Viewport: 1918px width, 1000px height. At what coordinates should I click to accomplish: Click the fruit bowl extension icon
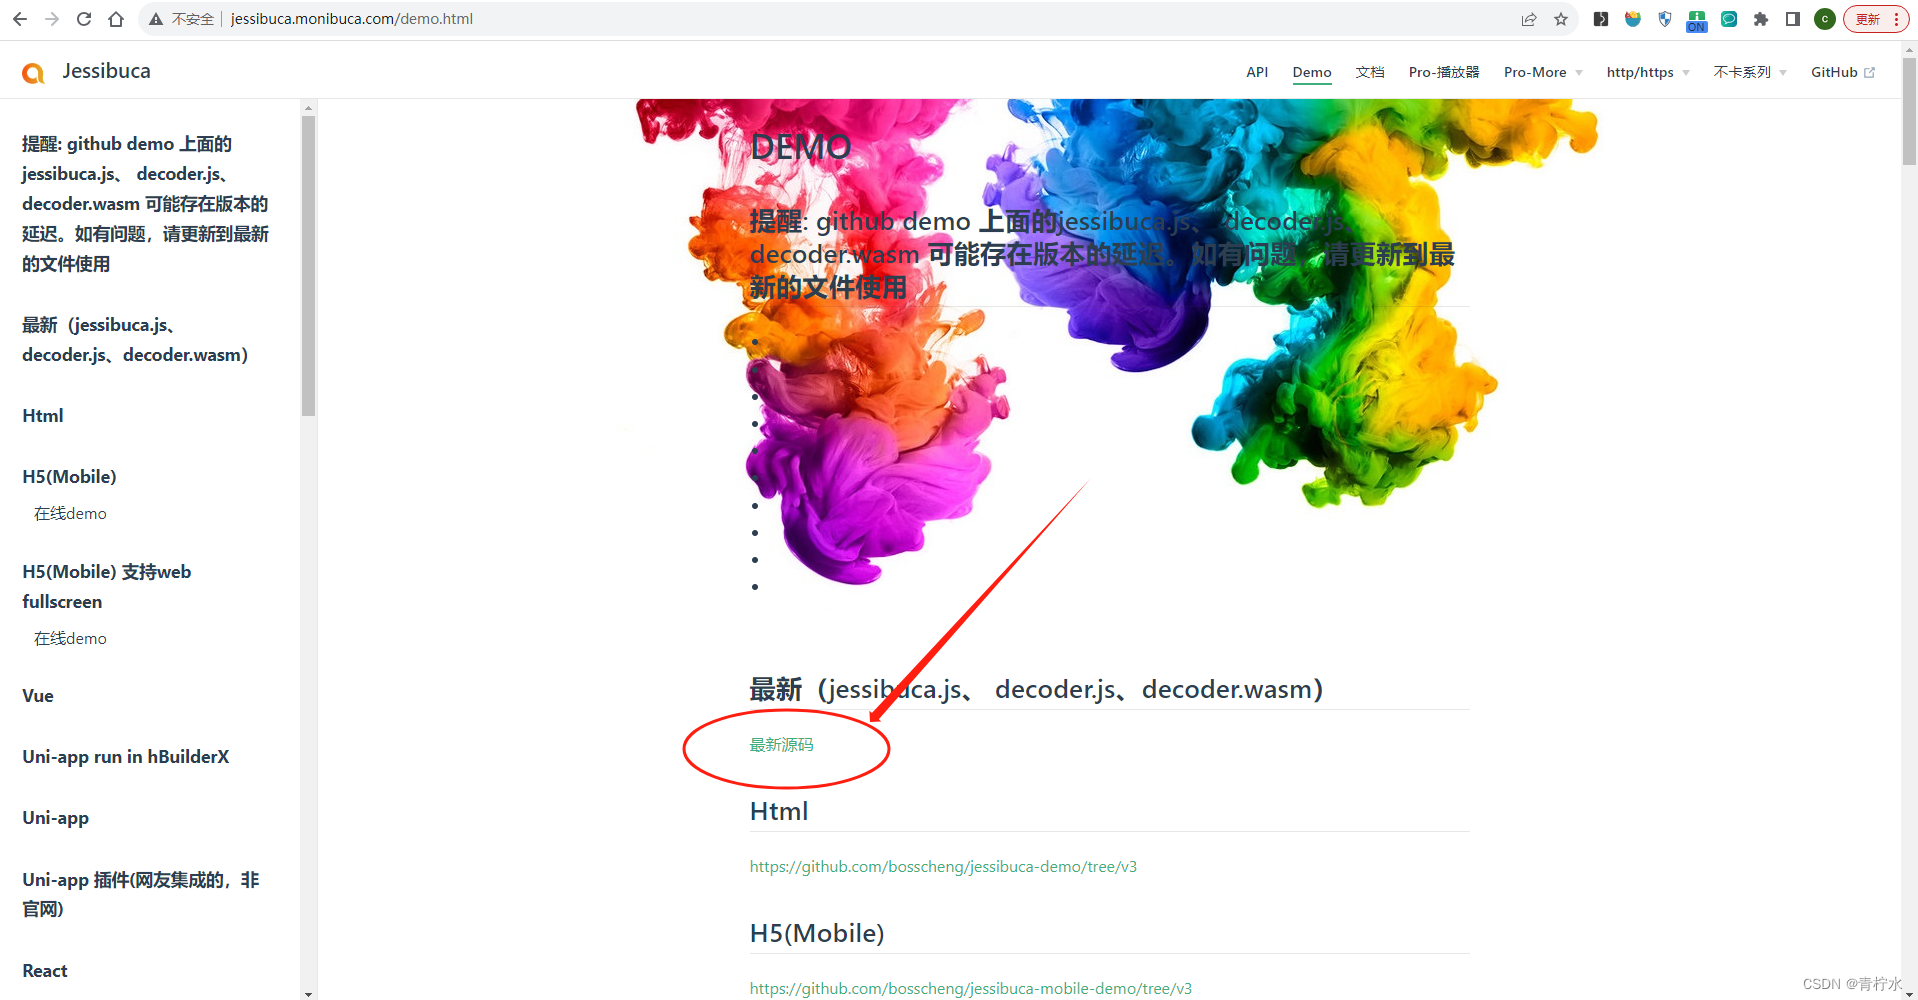1632,19
